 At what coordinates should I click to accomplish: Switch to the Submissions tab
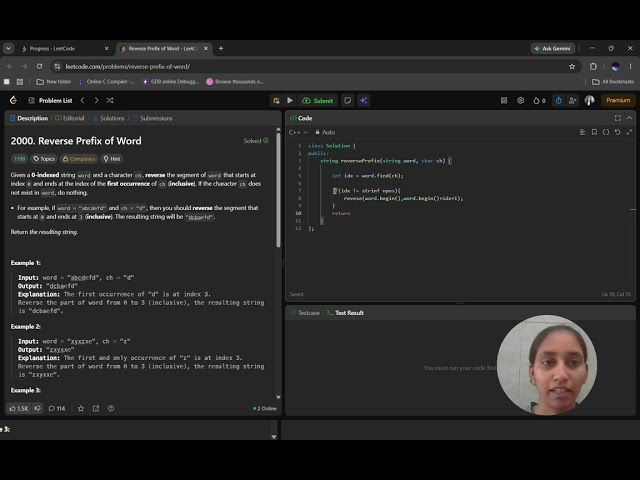click(x=153, y=118)
